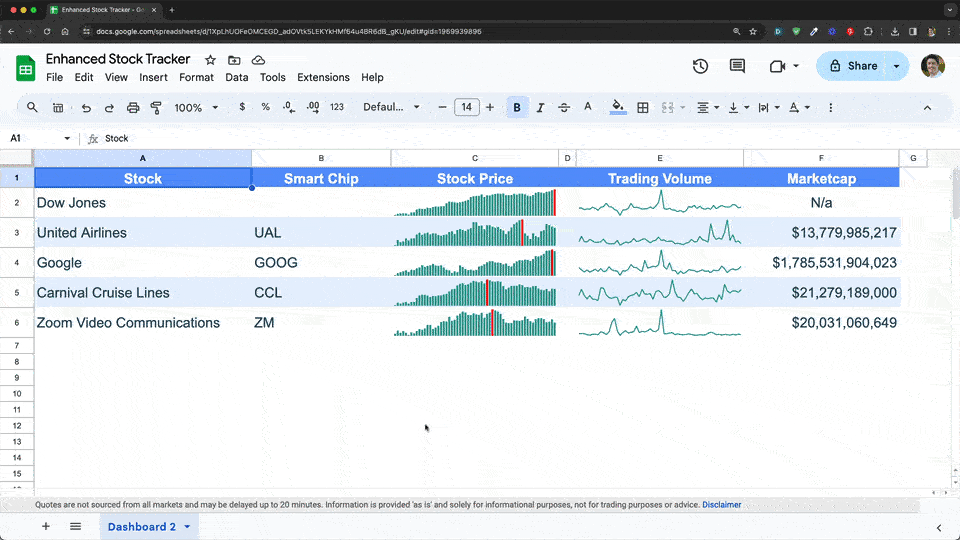Click the formula bar containing Stock
The image size is (960, 540).
[x=527, y=138]
